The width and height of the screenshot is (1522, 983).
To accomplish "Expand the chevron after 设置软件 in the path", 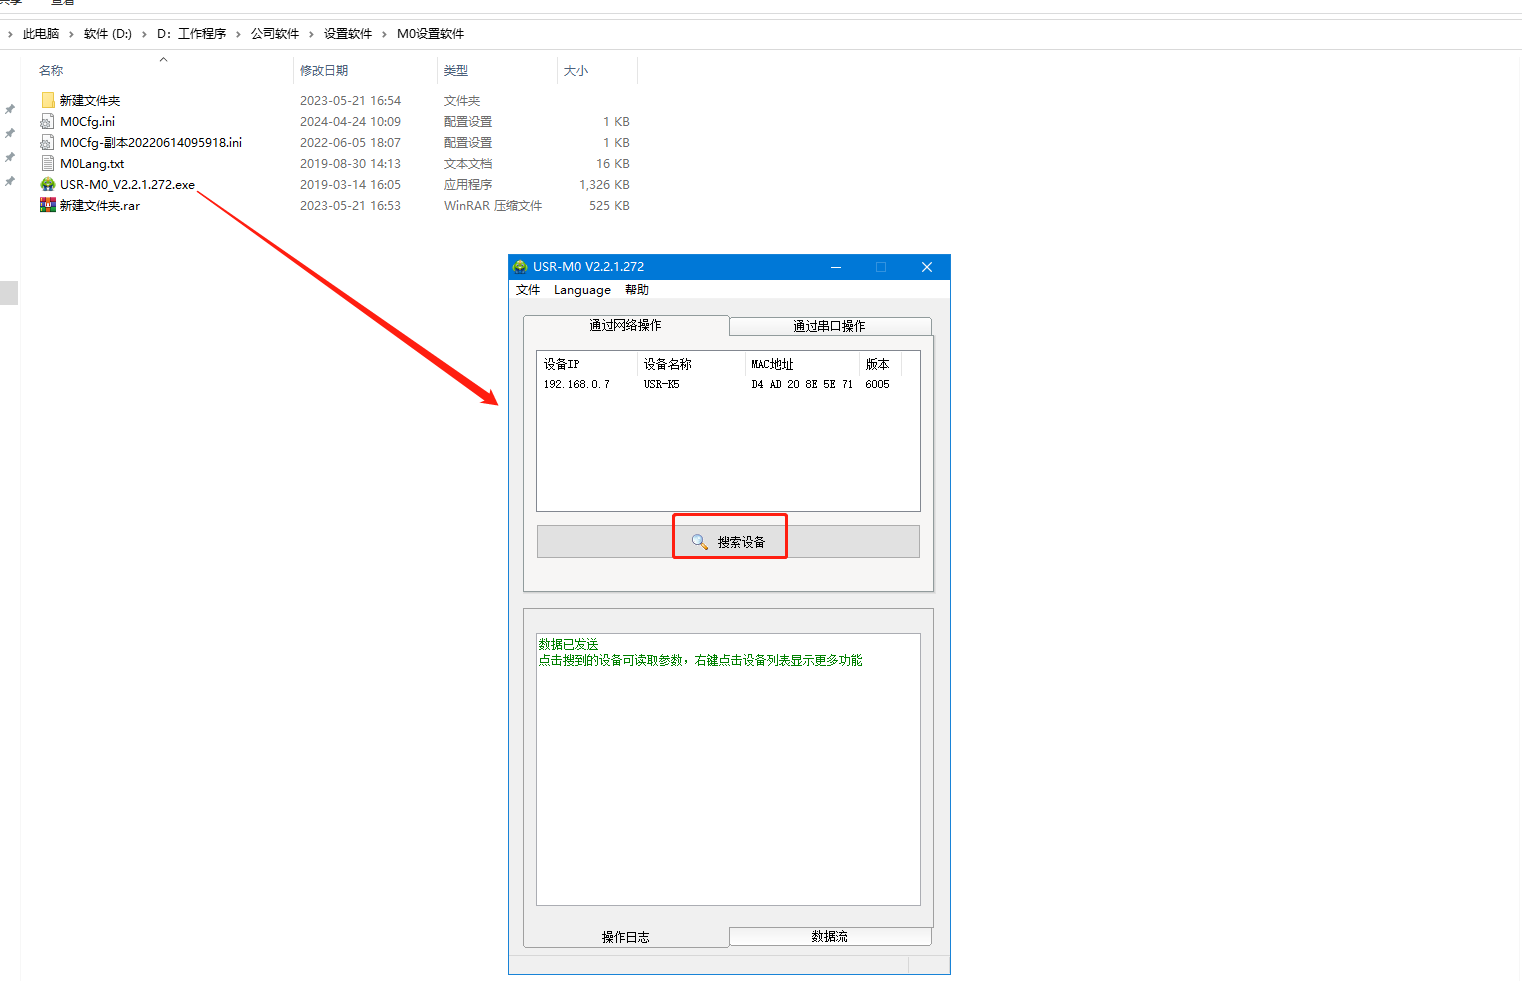I will [x=384, y=34].
